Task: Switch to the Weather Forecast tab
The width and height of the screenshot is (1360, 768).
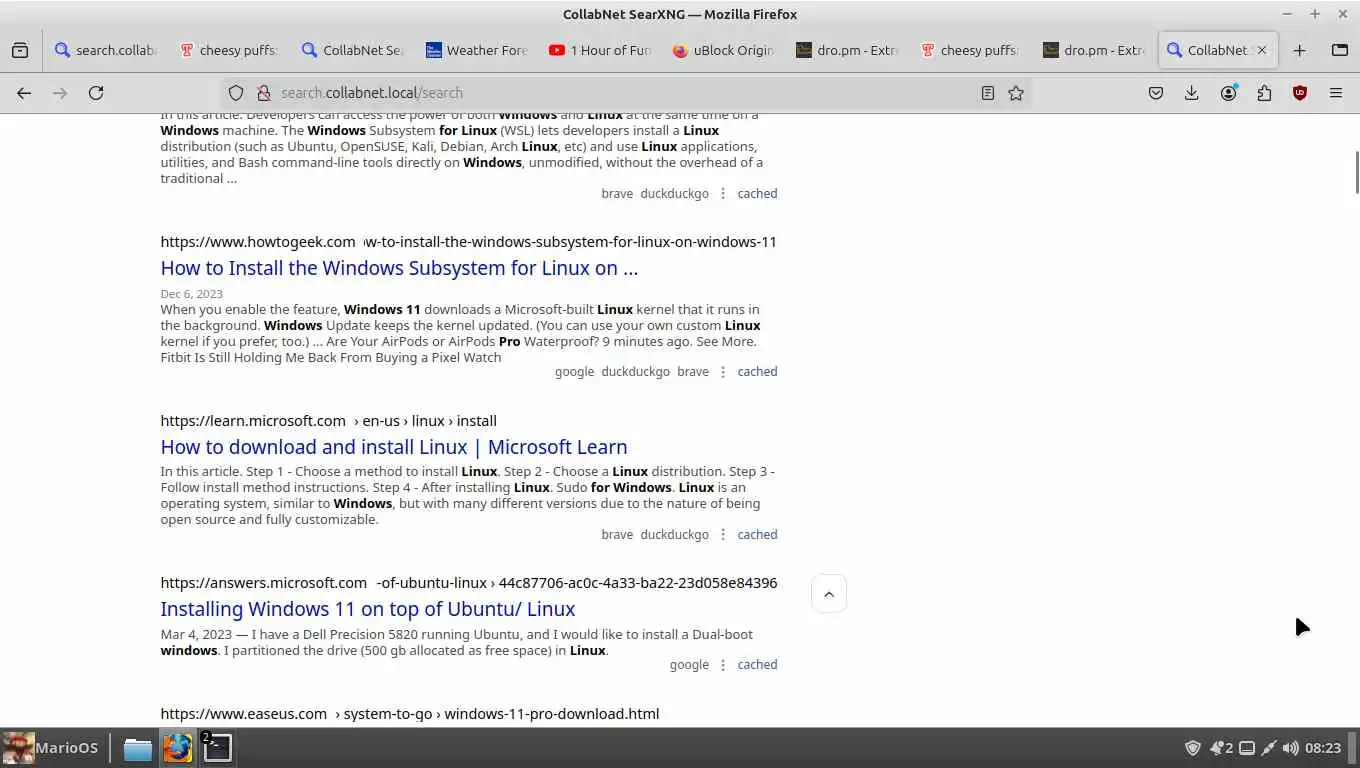Action: pos(477,50)
